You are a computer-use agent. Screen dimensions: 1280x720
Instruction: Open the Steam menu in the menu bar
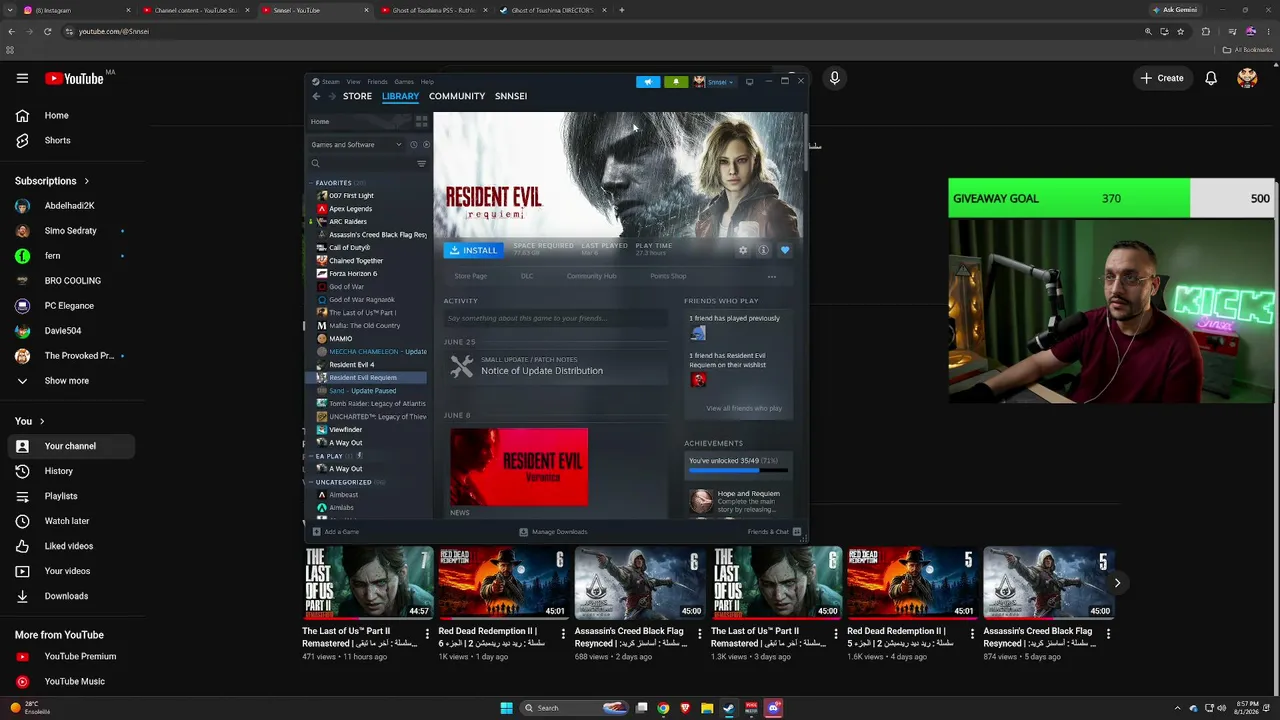click(330, 82)
